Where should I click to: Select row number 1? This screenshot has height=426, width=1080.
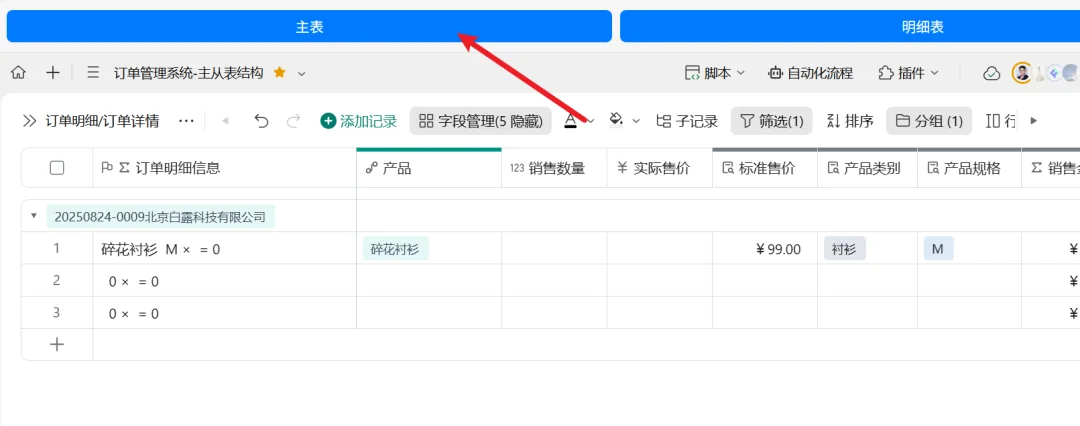57,248
